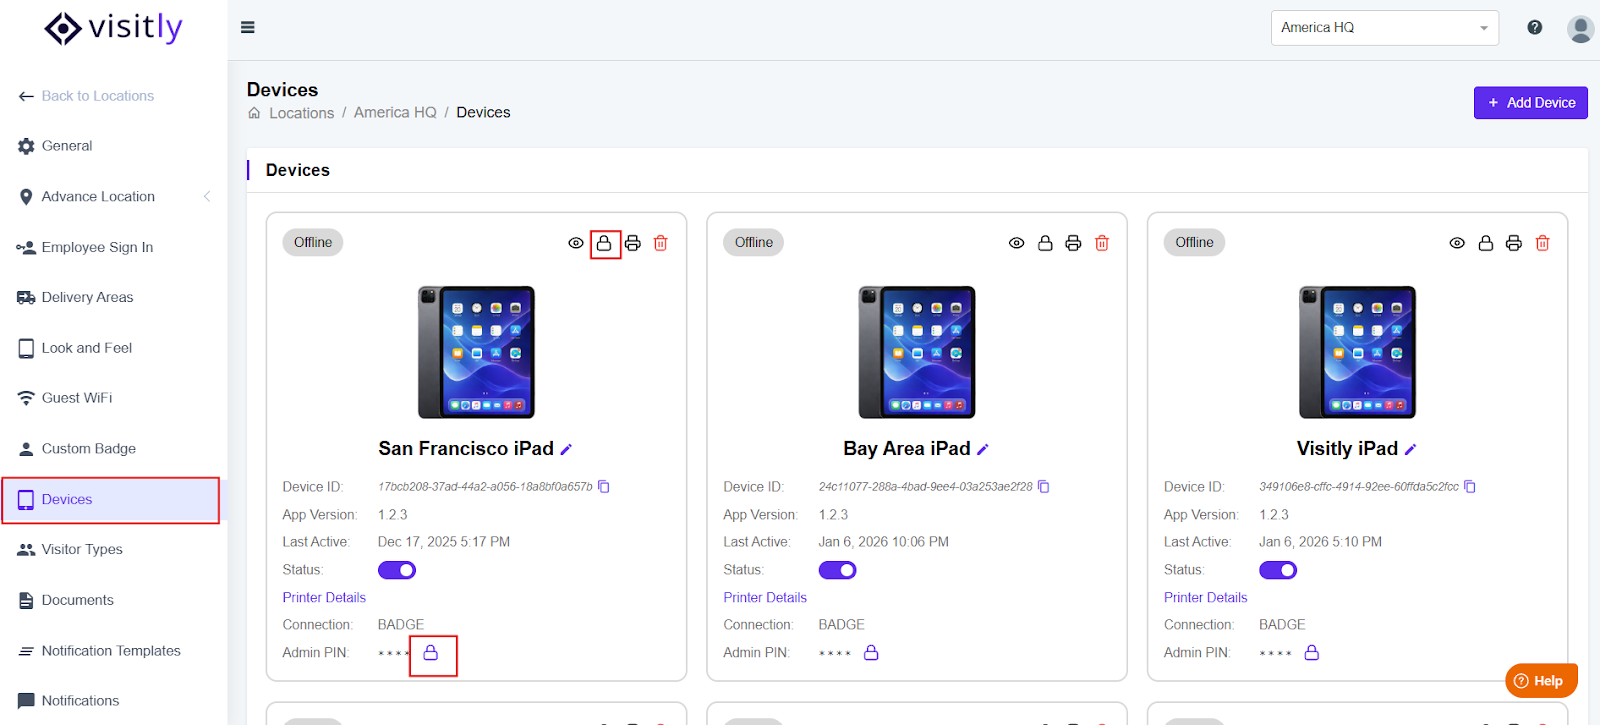Copy the Visitly iPad device ID
Image resolution: width=1600 pixels, height=725 pixels.
(1470, 487)
